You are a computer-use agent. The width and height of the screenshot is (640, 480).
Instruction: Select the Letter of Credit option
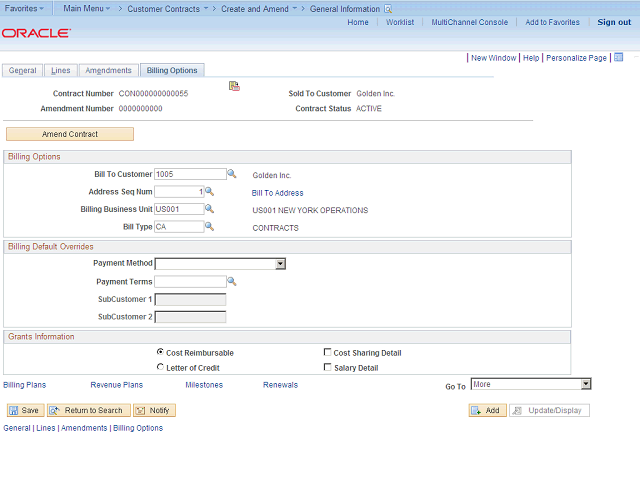pos(160,367)
